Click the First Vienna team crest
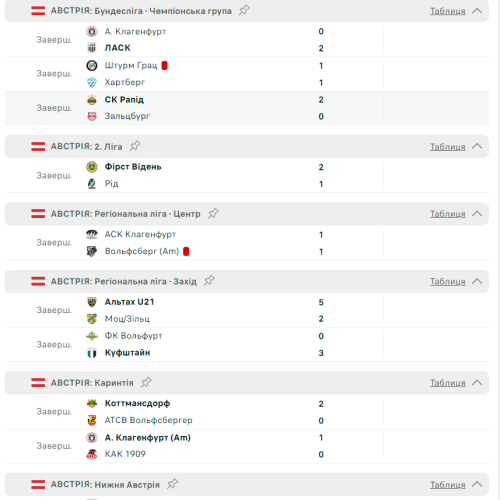 pyautogui.click(x=92, y=167)
